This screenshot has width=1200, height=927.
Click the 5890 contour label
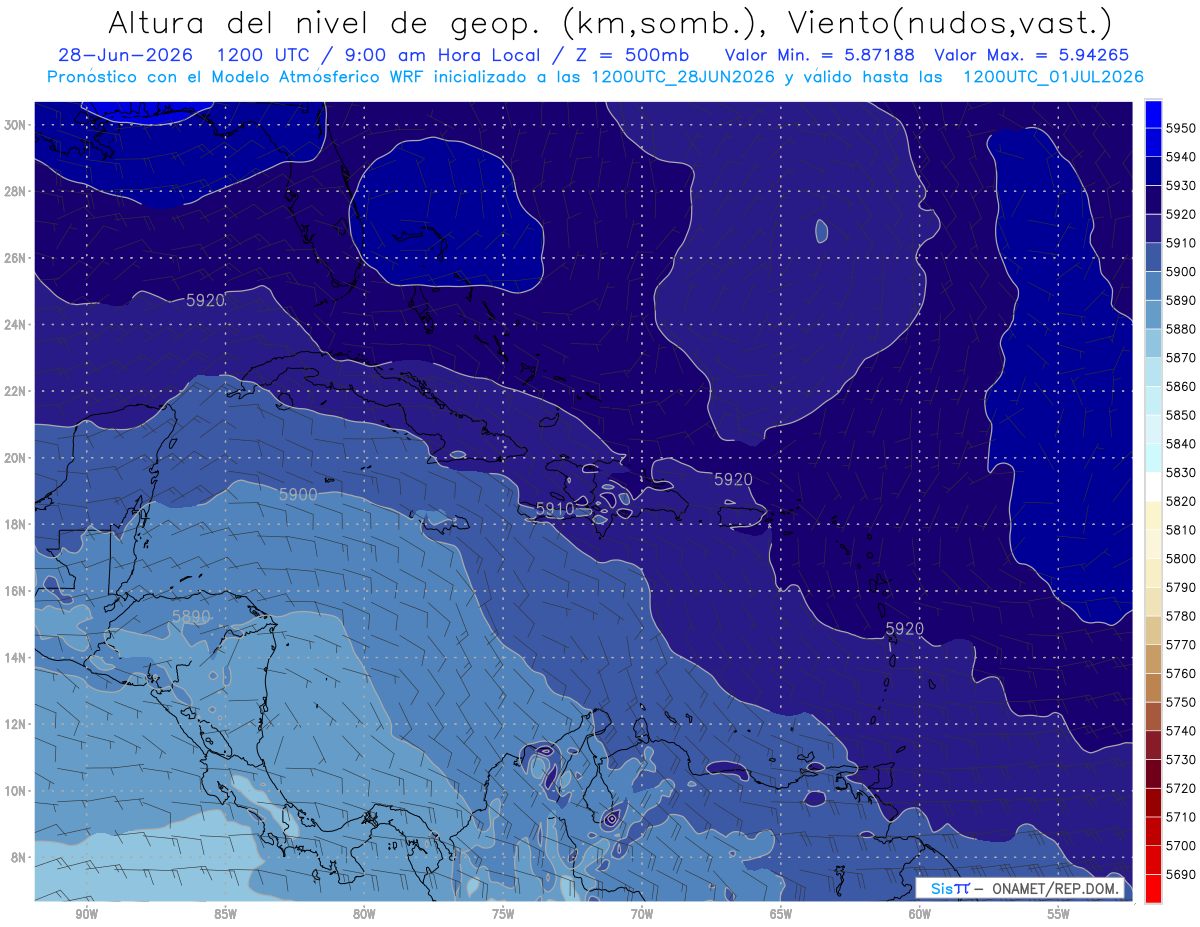coord(191,617)
